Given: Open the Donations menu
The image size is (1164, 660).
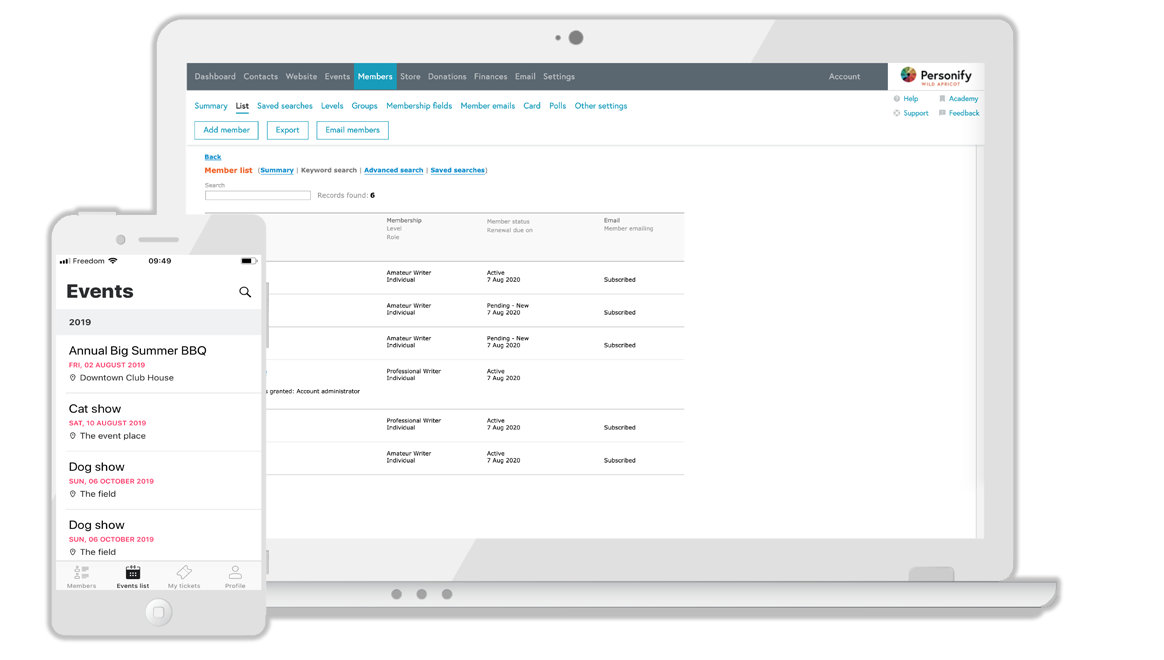Looking at the screenshot, I should [447, 76].
